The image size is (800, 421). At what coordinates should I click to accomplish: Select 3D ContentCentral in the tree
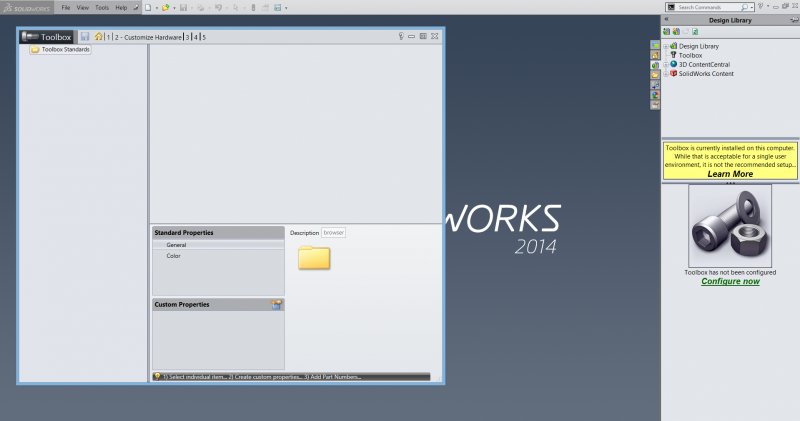[704, 64]
